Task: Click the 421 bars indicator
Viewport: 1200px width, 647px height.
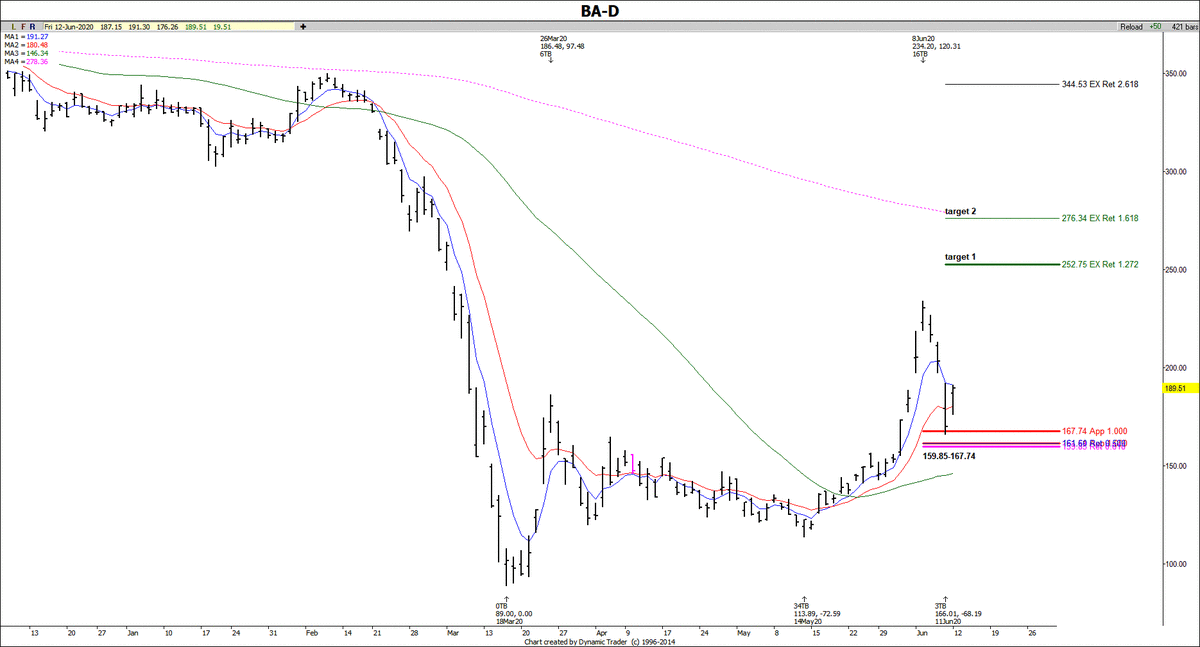Action: (x=1180, y=27)
